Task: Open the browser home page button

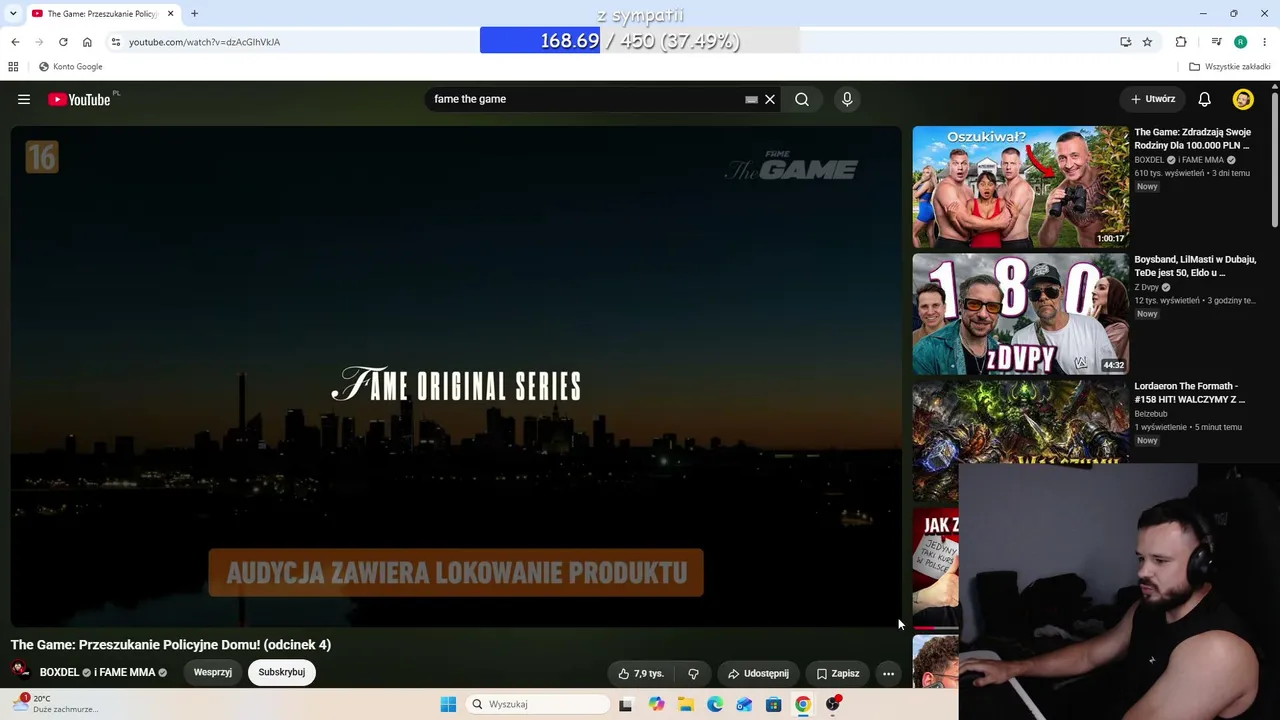Action: tap(87, 42)
